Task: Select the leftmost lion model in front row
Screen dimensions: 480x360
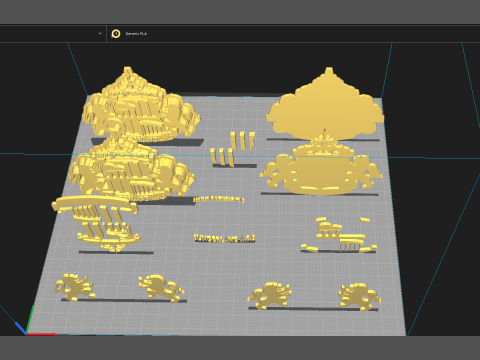Action: tap(75, 287)
